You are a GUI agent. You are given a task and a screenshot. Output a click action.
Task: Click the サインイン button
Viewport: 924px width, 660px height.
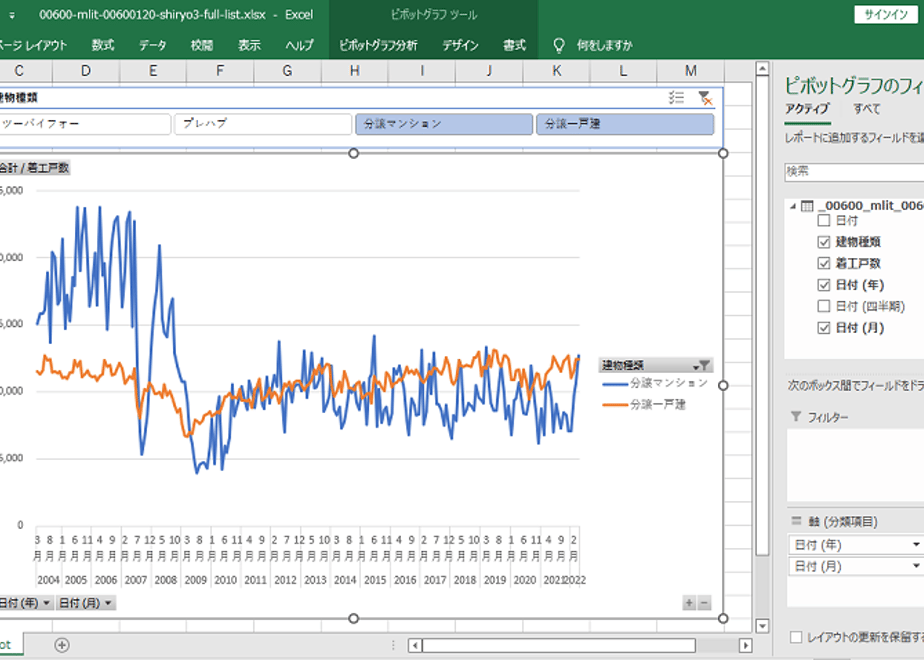pyautogui.click(x=886, y=15)
